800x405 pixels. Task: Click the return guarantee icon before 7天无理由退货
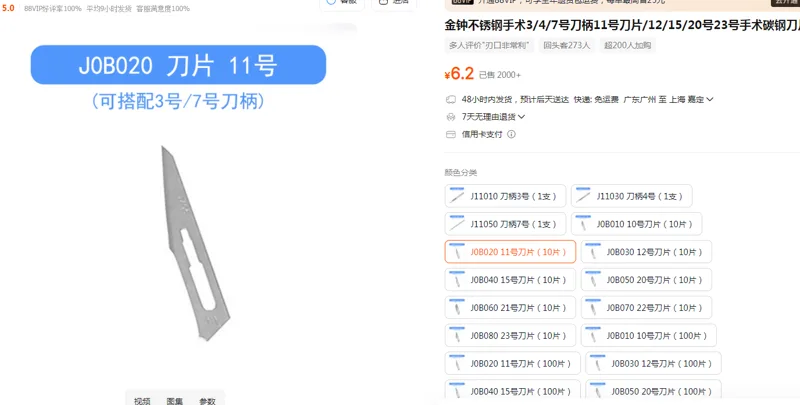coord(451,117)
